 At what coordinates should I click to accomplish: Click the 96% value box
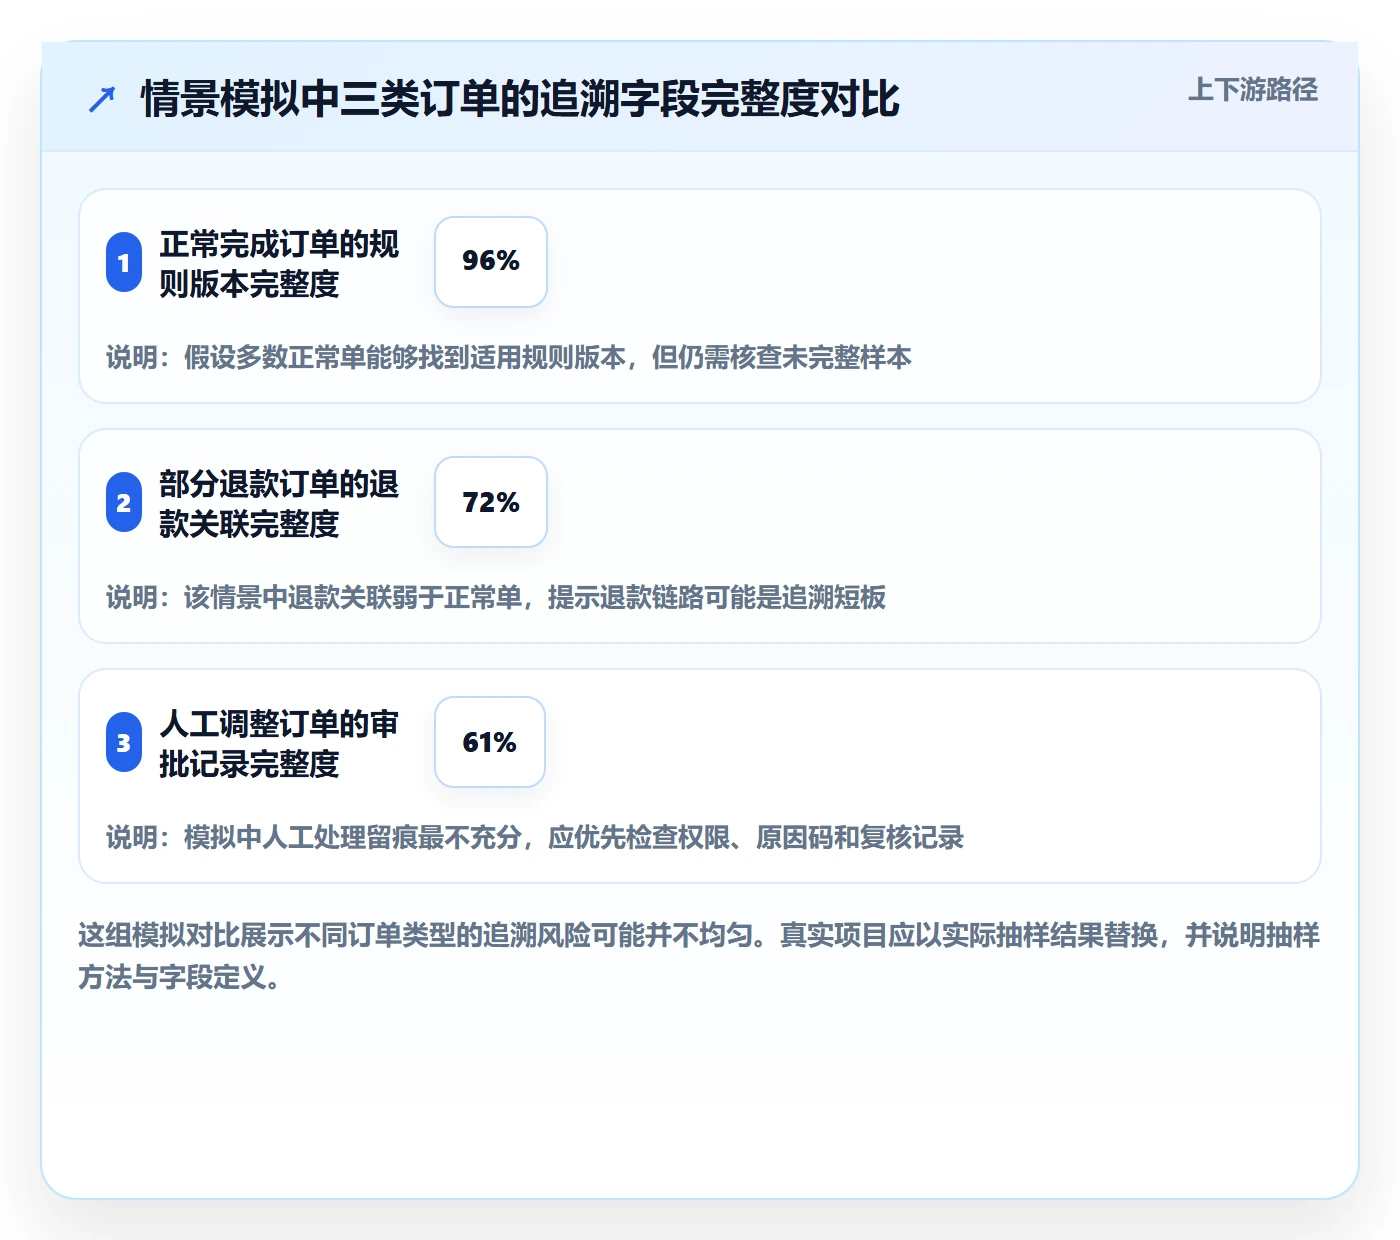pos(491,262)
